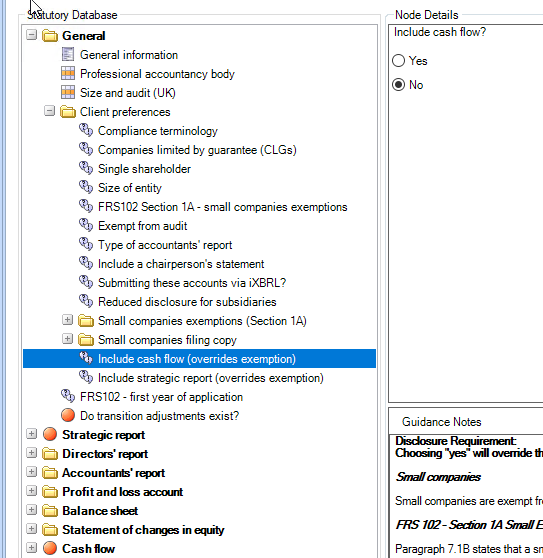Click the Client preferences folder icon
This screenshot has width=543, height=558.
(x=68, y=112)
